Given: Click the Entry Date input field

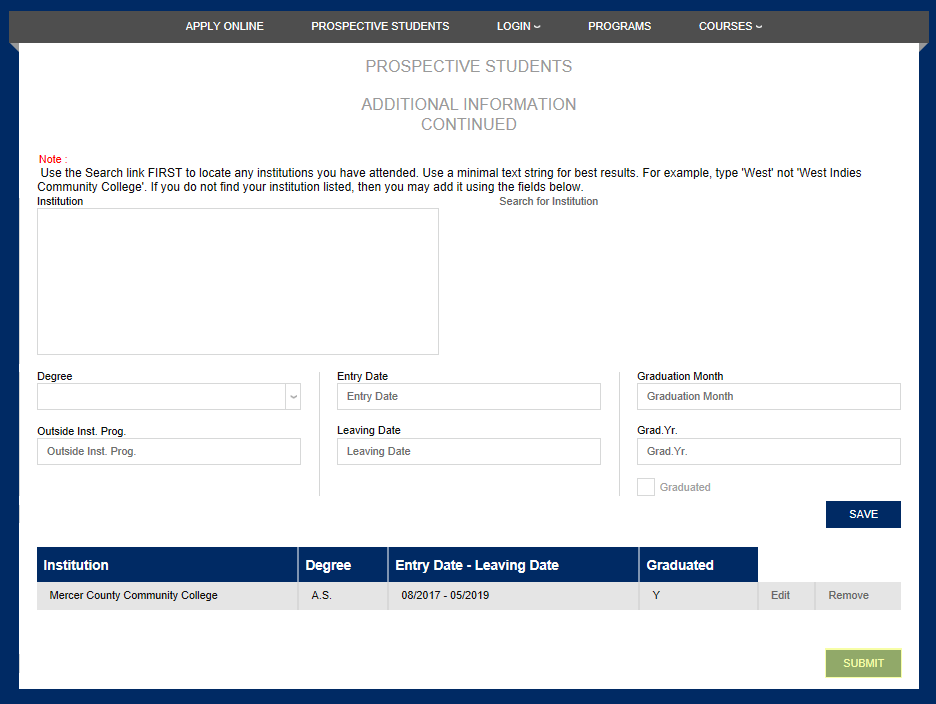Looking at the screenshot, I should pos(468,396).
